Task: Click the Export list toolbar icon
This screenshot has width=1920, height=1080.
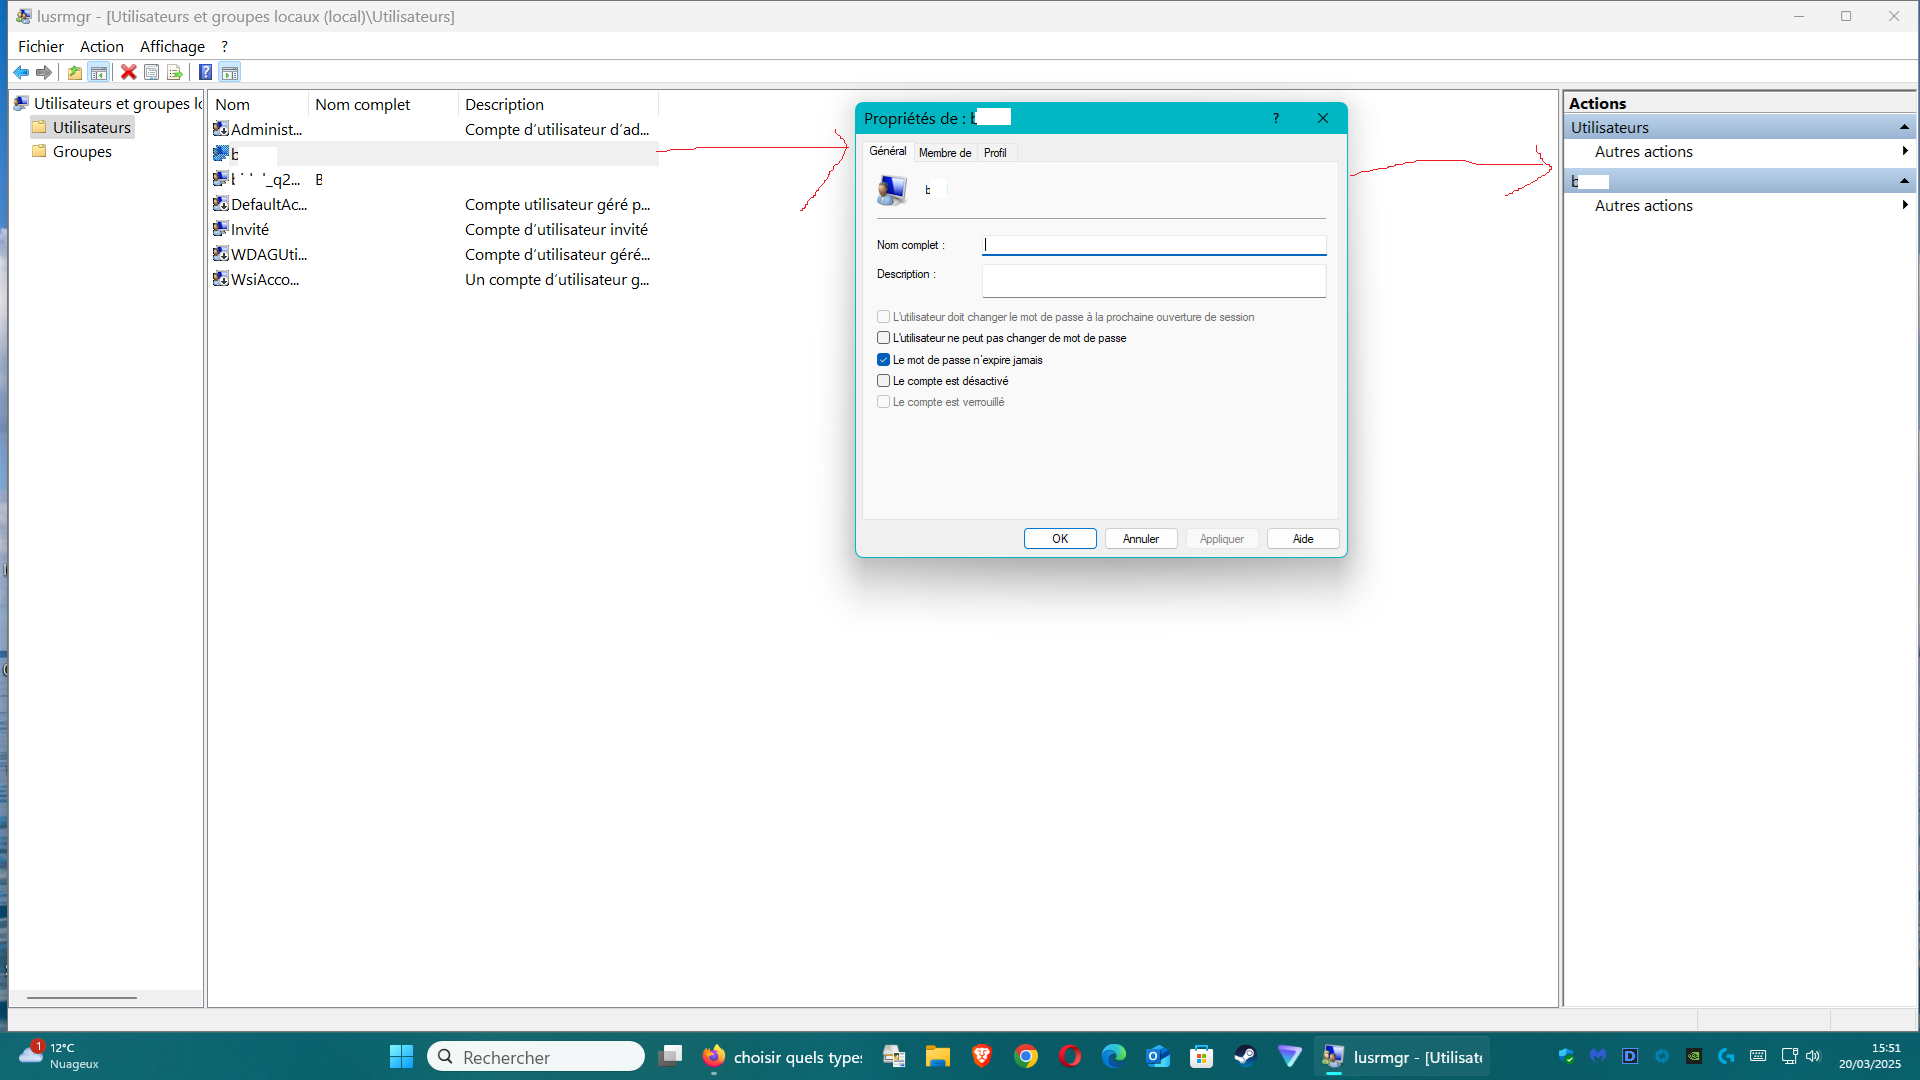Action: click(x=175, y=72)
